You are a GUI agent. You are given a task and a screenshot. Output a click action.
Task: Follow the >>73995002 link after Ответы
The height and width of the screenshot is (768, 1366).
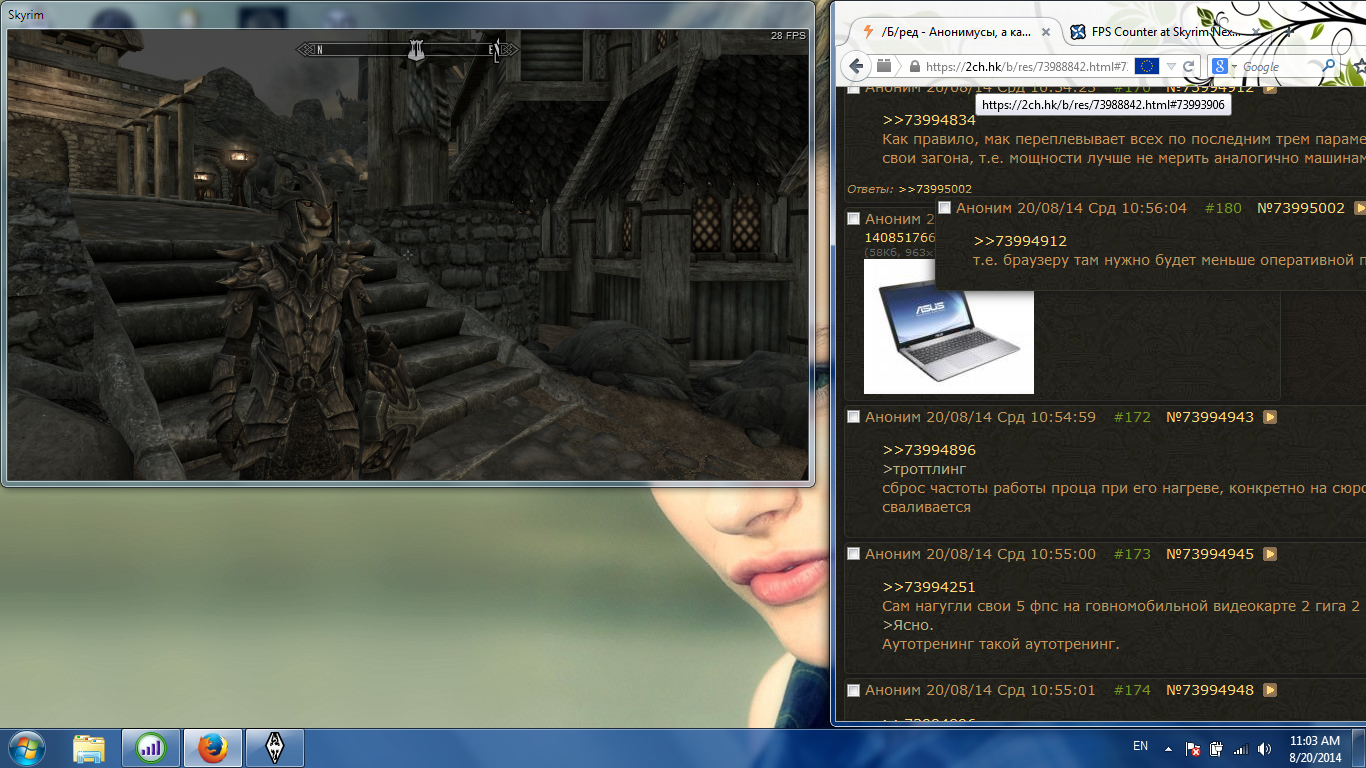click(x=935, y=189)
